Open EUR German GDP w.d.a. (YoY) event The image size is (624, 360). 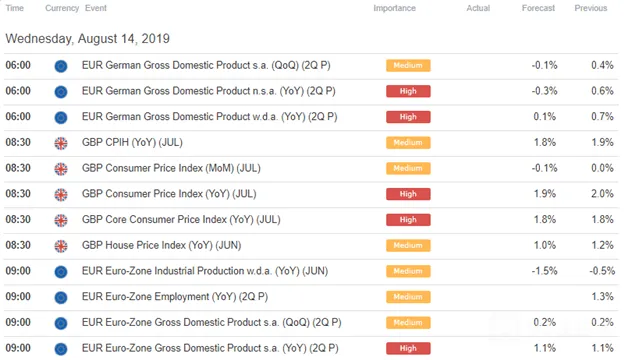(x=210, y=117)
